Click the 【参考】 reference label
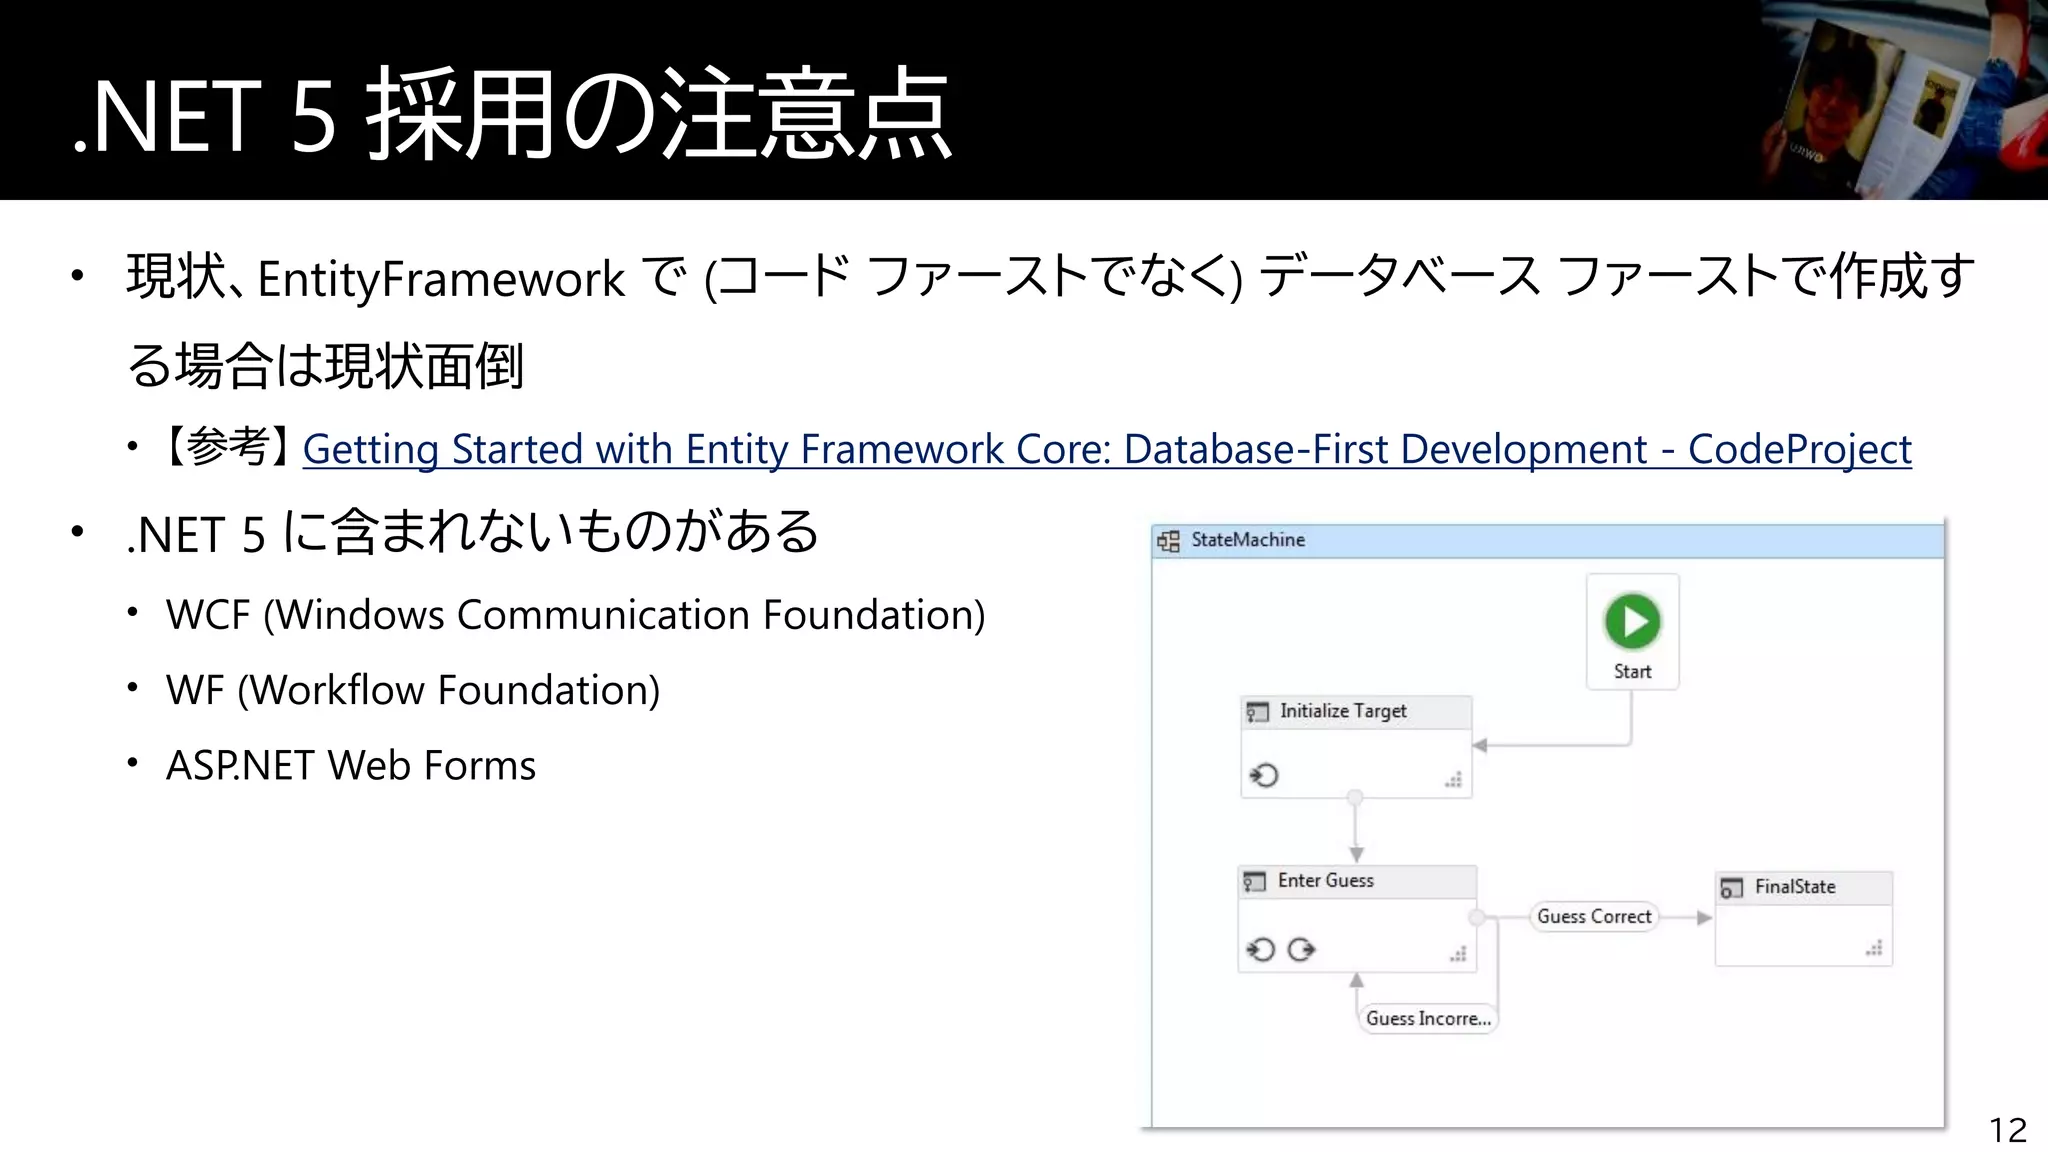This screenshot has height=1152, width=2048. click(x=227, y=447)
